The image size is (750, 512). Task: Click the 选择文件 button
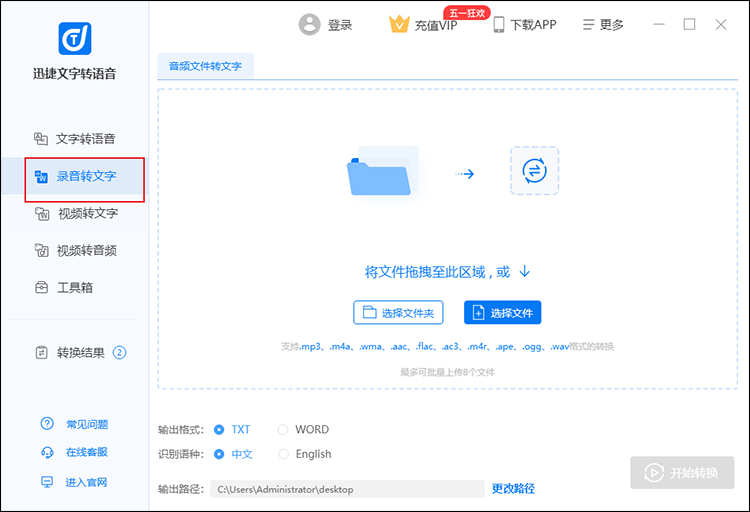[x=503, y=312]
